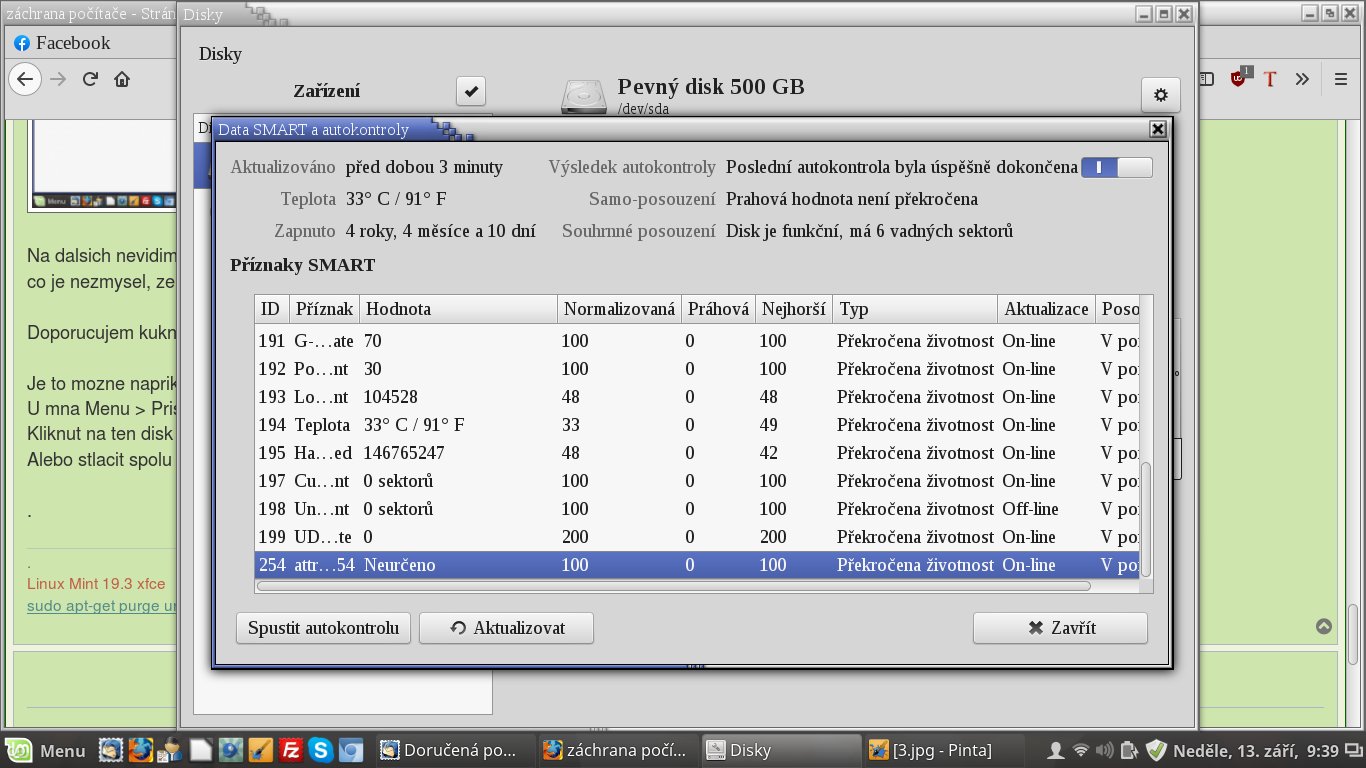Click the checkmark button next to Zařízení
This screenshot has height=768, width=1366.
coord(471,91)
